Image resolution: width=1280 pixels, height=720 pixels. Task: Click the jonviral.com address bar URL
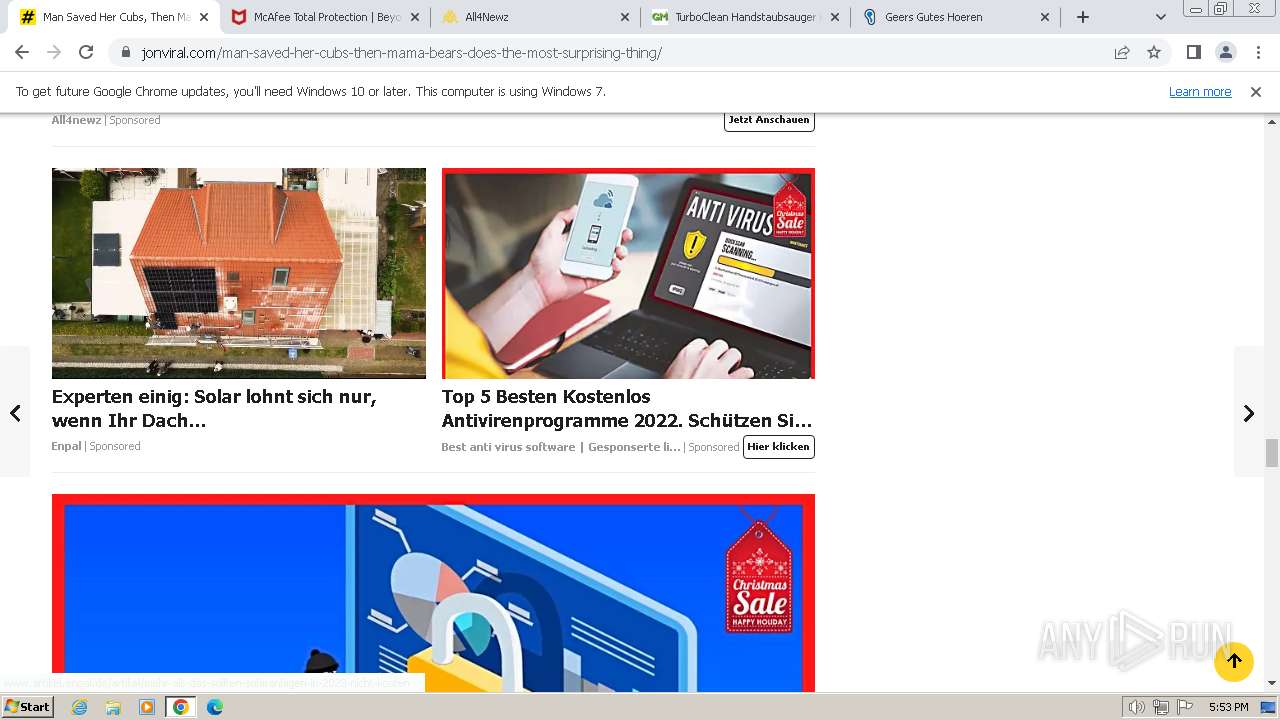[402, 53]
